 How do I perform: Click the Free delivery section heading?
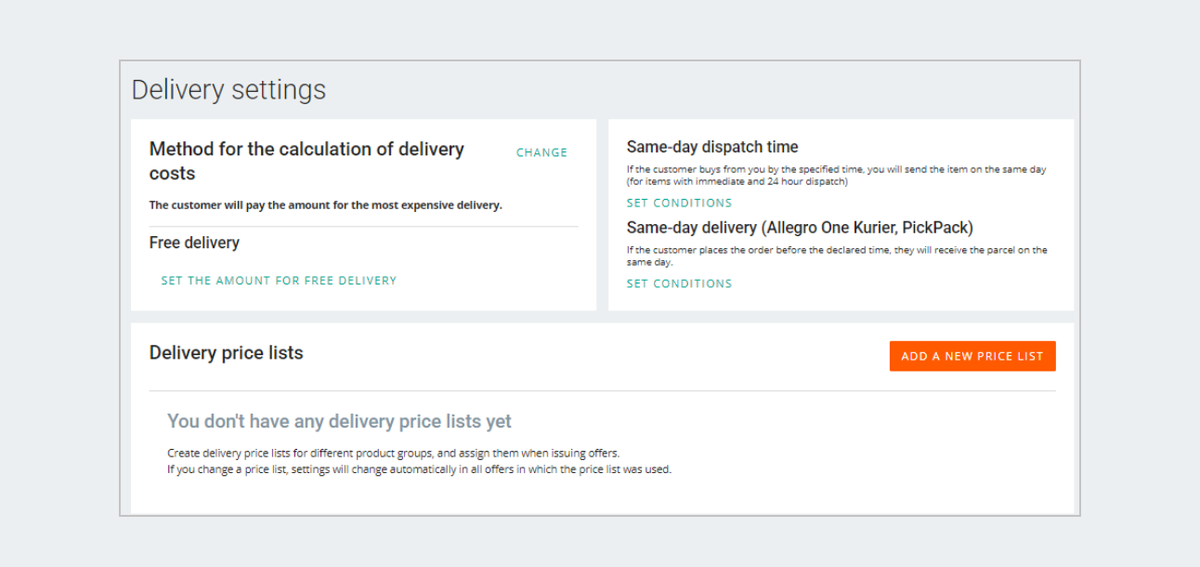click(x=194, y=243)
